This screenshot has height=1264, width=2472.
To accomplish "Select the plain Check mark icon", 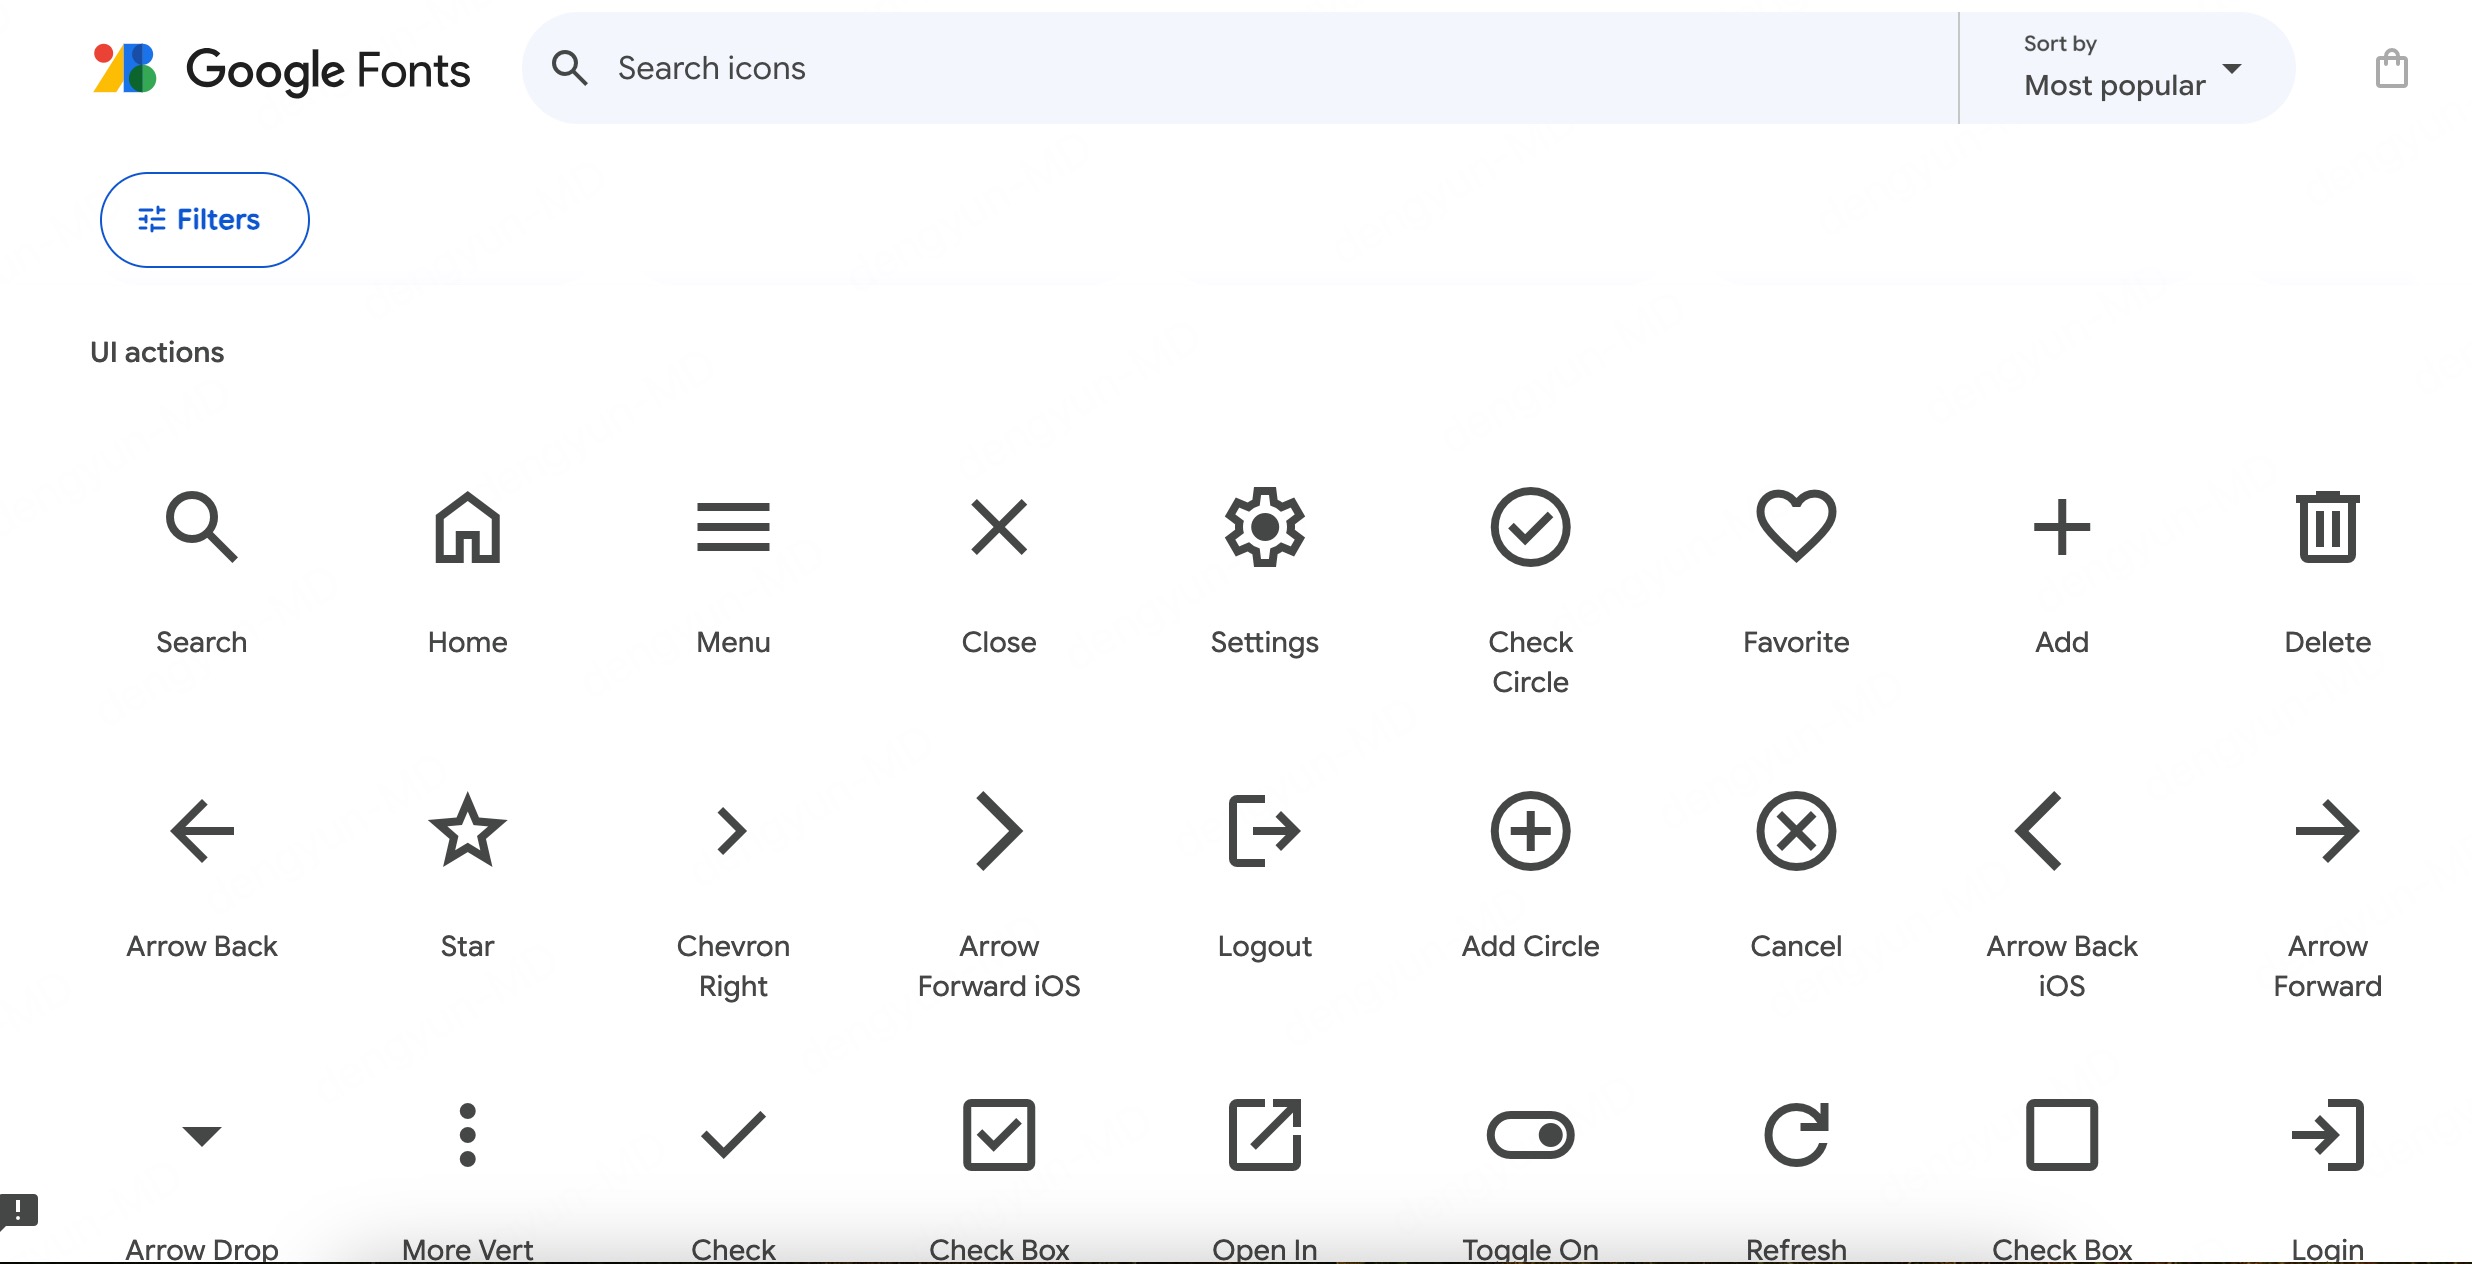I will (733, 1135).
